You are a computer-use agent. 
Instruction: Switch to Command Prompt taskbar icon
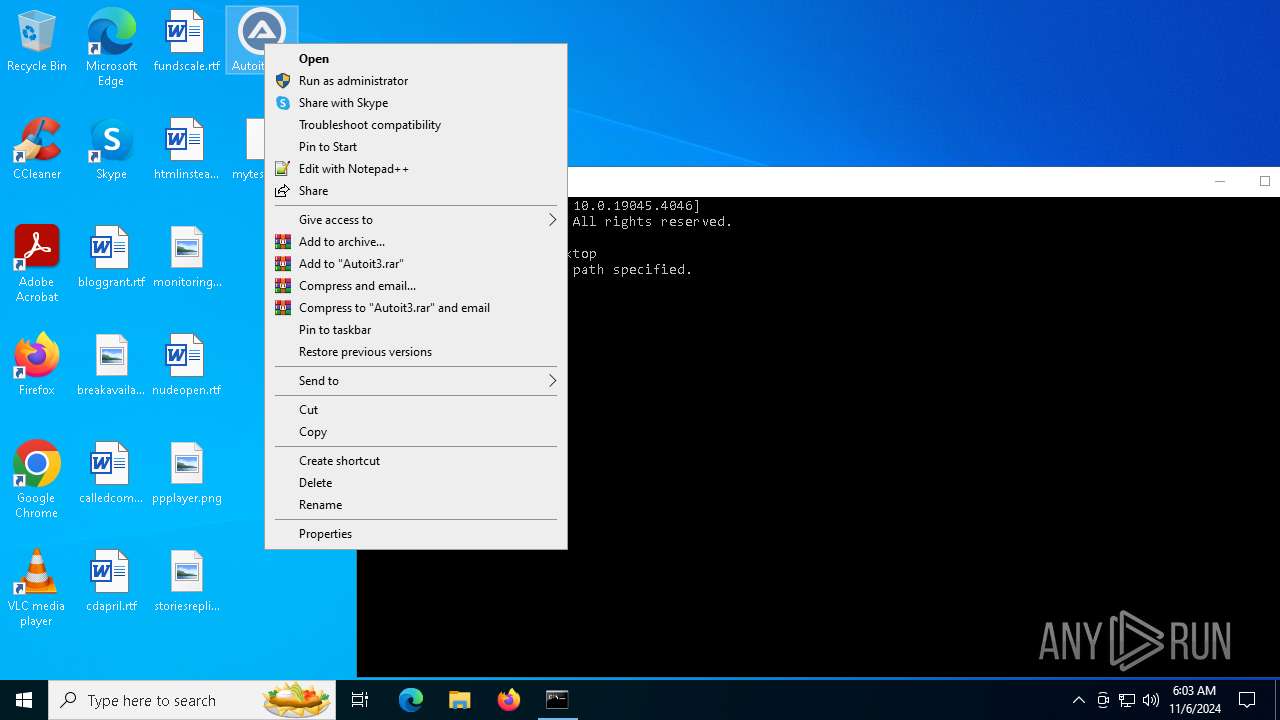(558, 700)
